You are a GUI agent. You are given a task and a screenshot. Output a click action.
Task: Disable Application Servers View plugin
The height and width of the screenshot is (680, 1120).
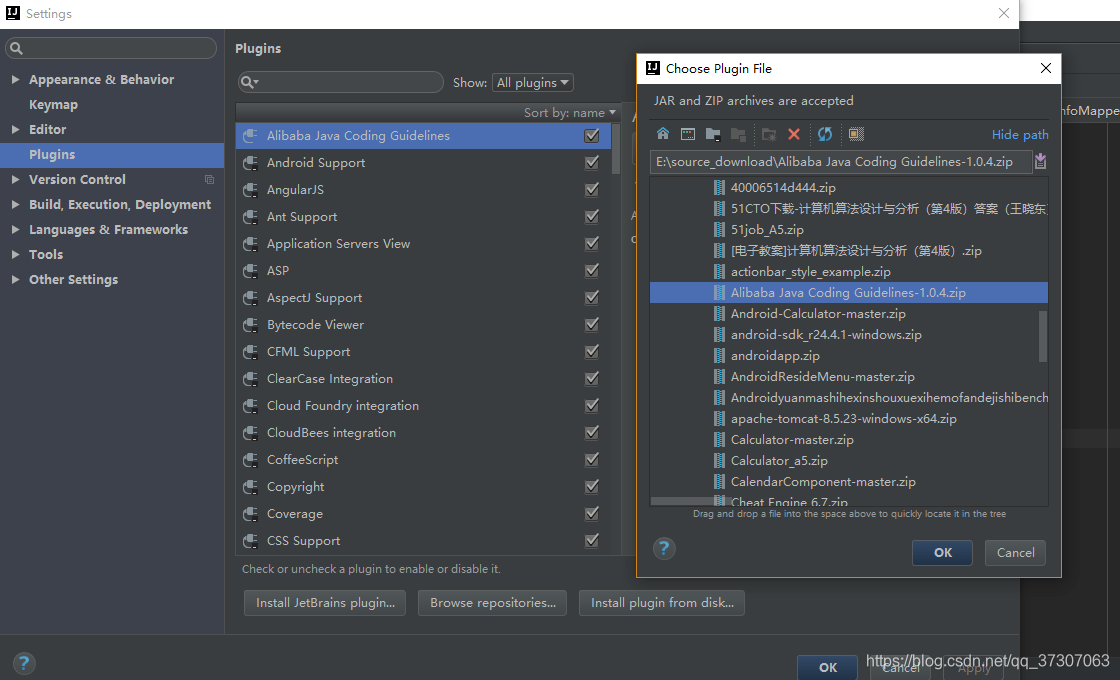[591, 244]
